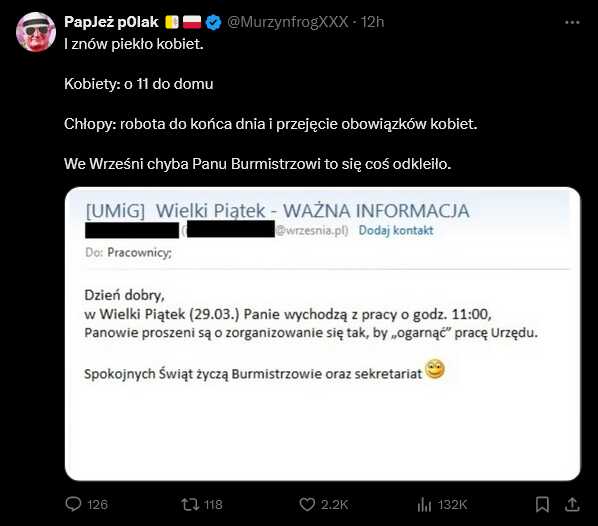The image size is (598, 526).
Task: Click the Vatican flag emoji in name
Action: coord(172,22)
